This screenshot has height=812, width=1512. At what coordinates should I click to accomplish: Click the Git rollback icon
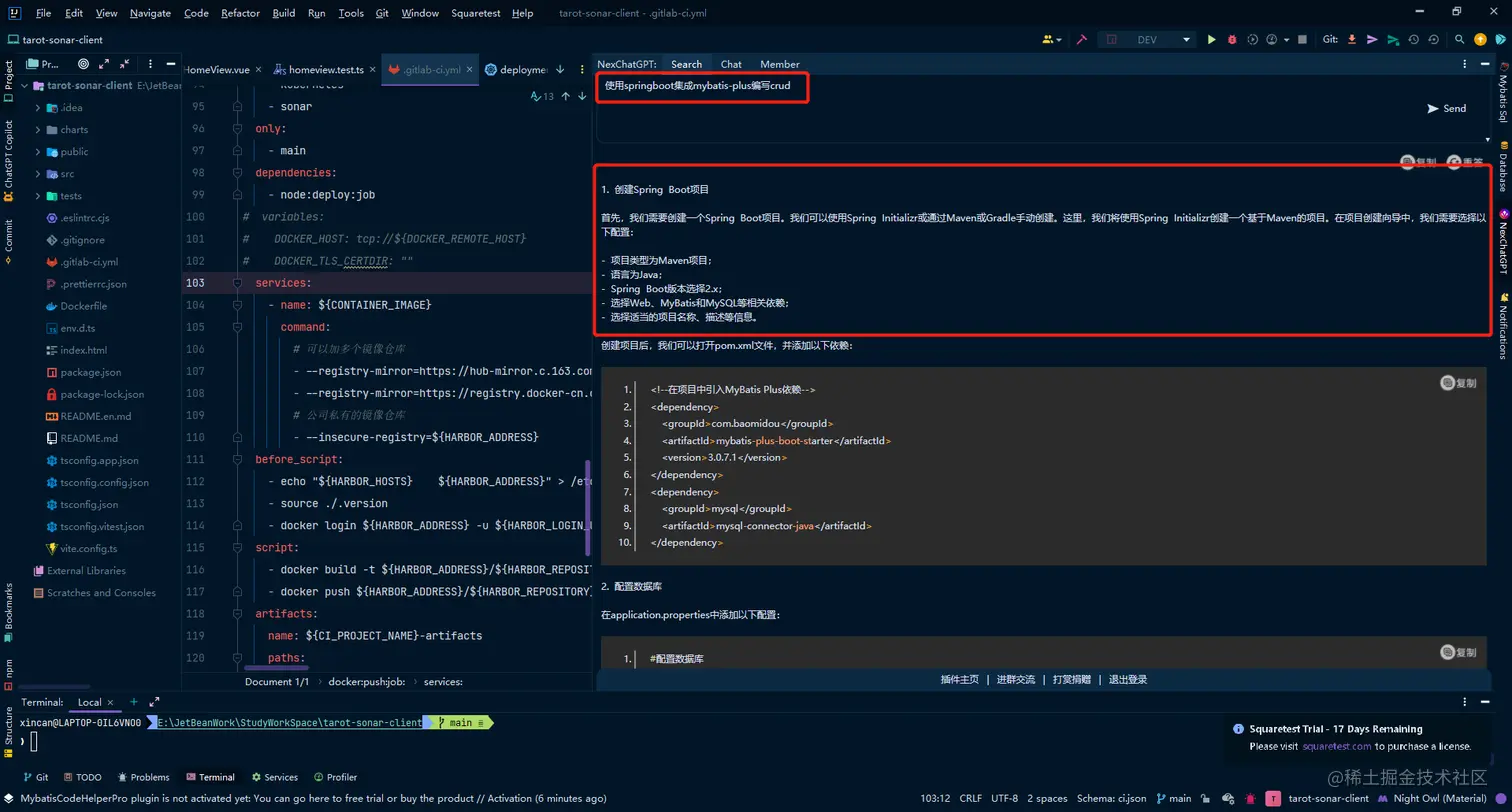[1434, 40]
